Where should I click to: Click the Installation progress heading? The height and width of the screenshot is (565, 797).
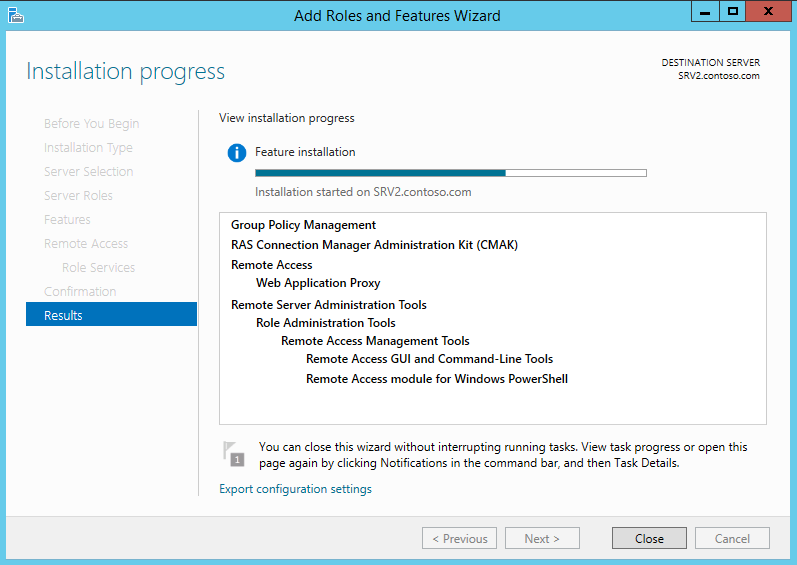coord(126,72)
